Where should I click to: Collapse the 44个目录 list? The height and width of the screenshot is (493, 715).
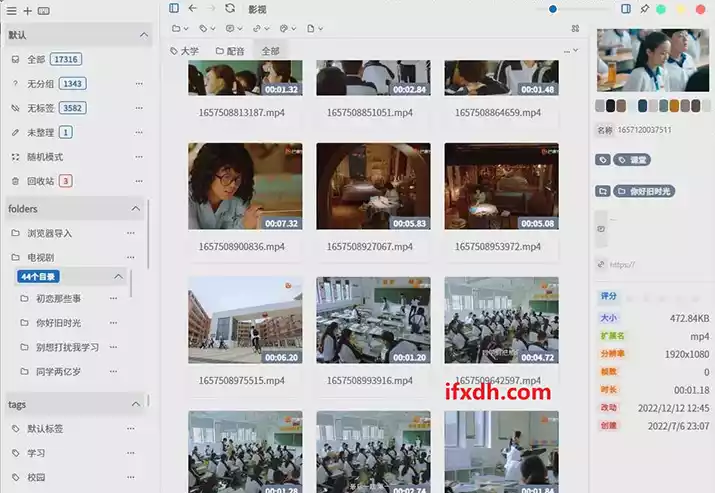[118, 276]
